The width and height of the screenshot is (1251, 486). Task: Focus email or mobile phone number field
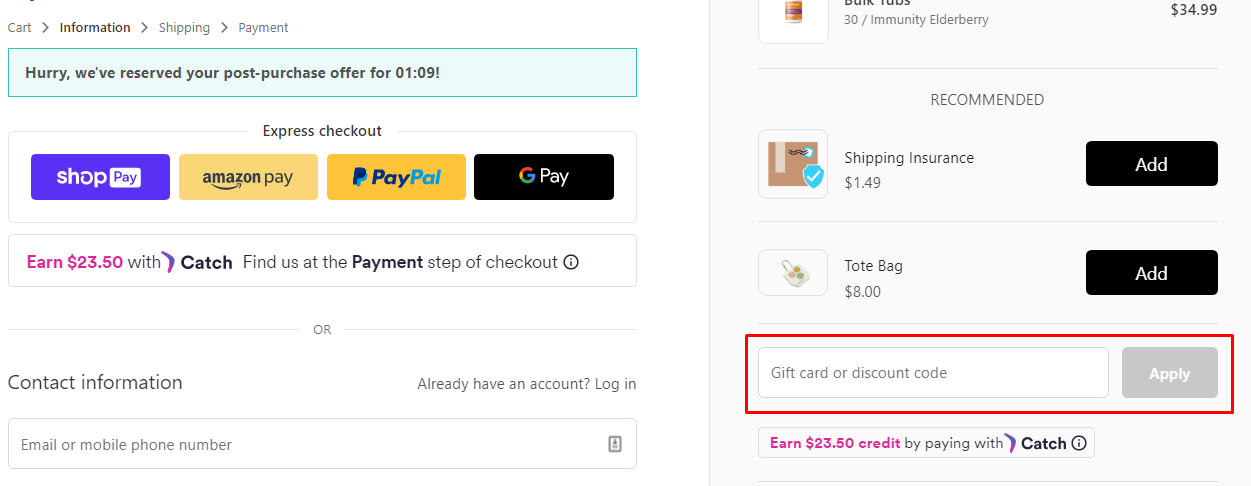pyautogui.click(x=322, y=444)
